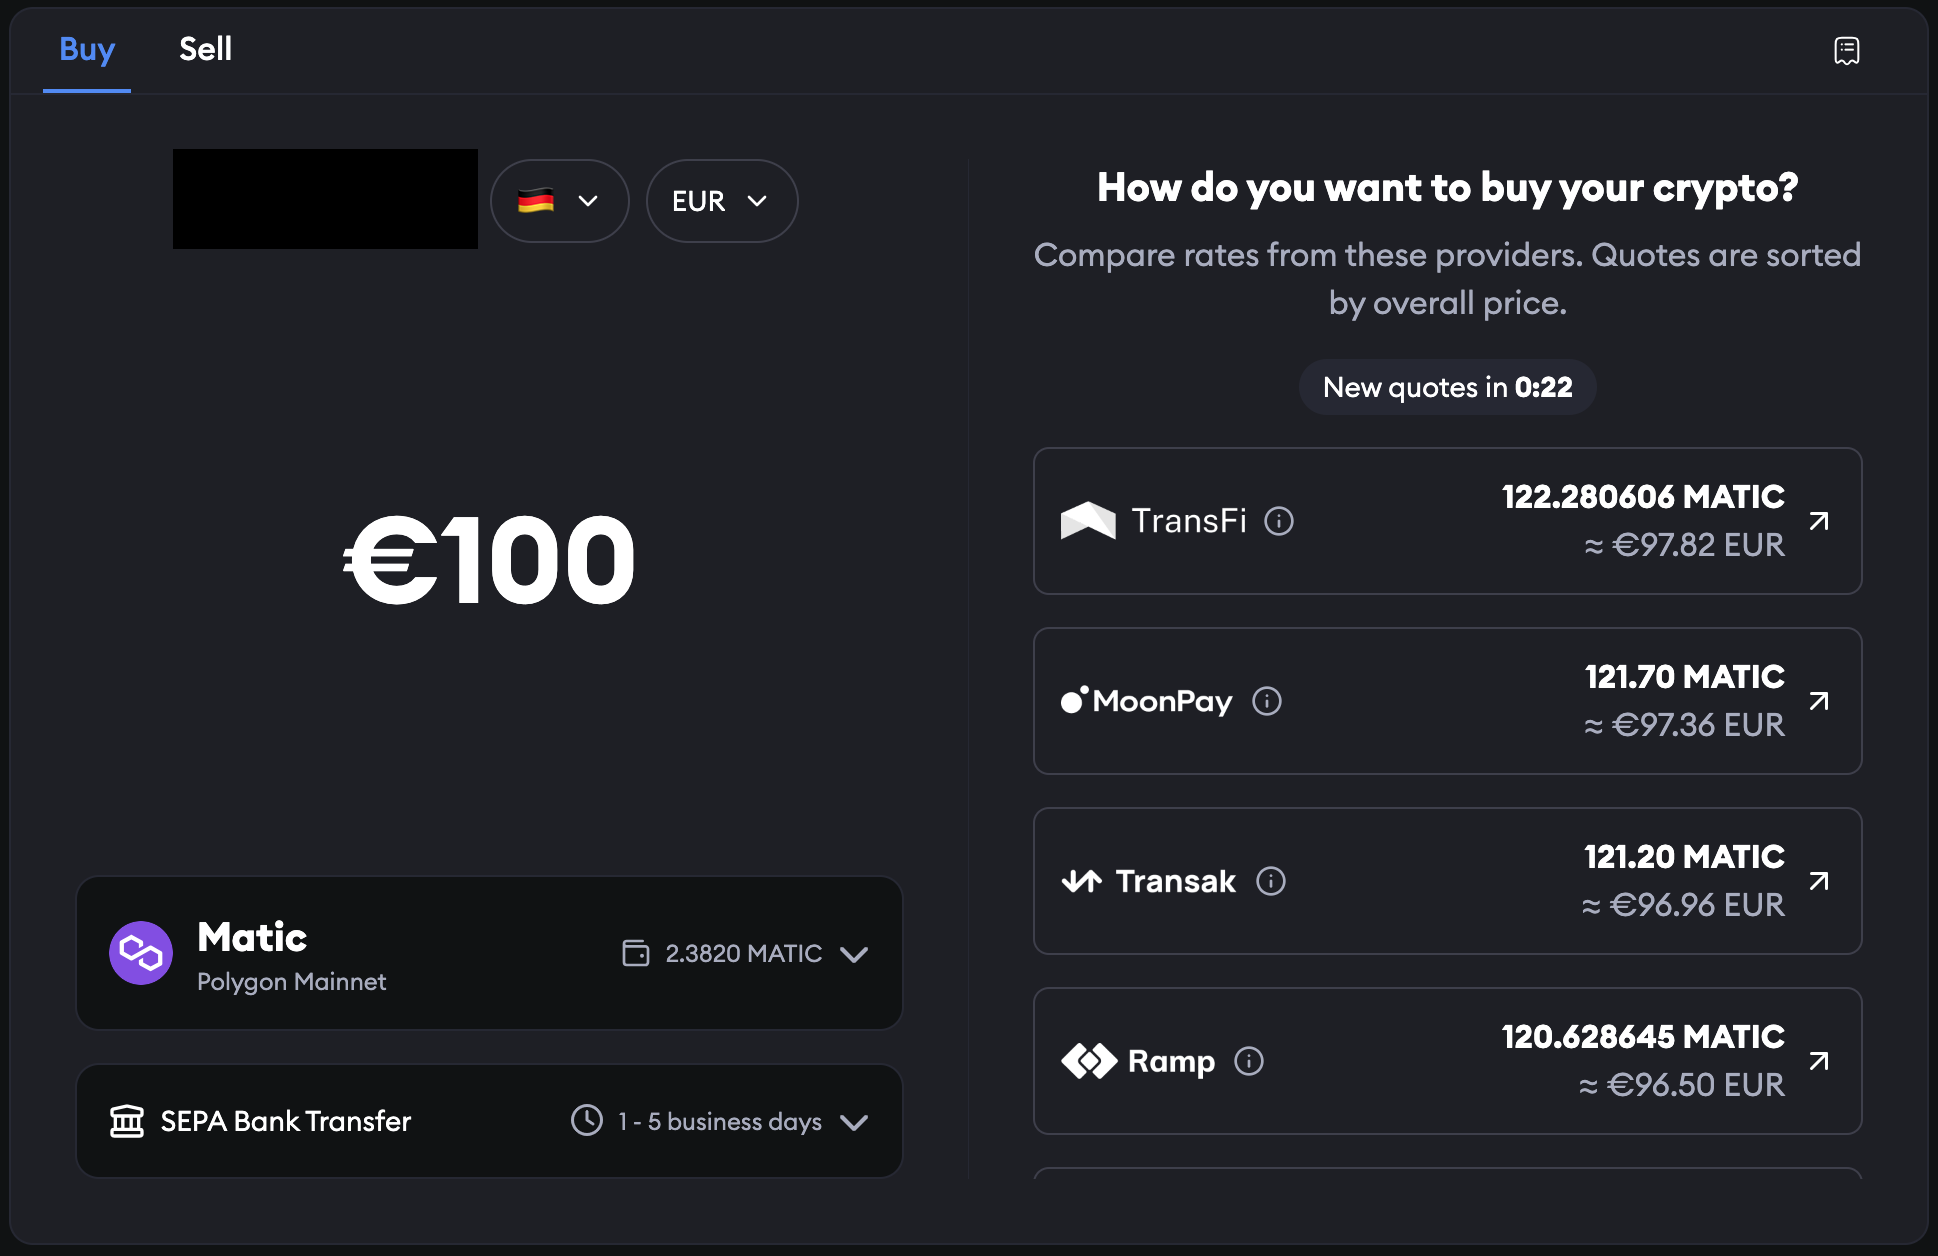Open Transak quote external link arrow
The width and height of the screenshot is (1938, 1256).
point(1819,881)
